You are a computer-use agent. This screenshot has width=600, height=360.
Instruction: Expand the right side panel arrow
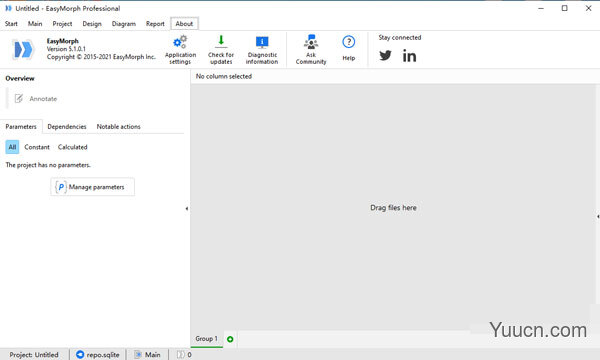click(598, 217)
